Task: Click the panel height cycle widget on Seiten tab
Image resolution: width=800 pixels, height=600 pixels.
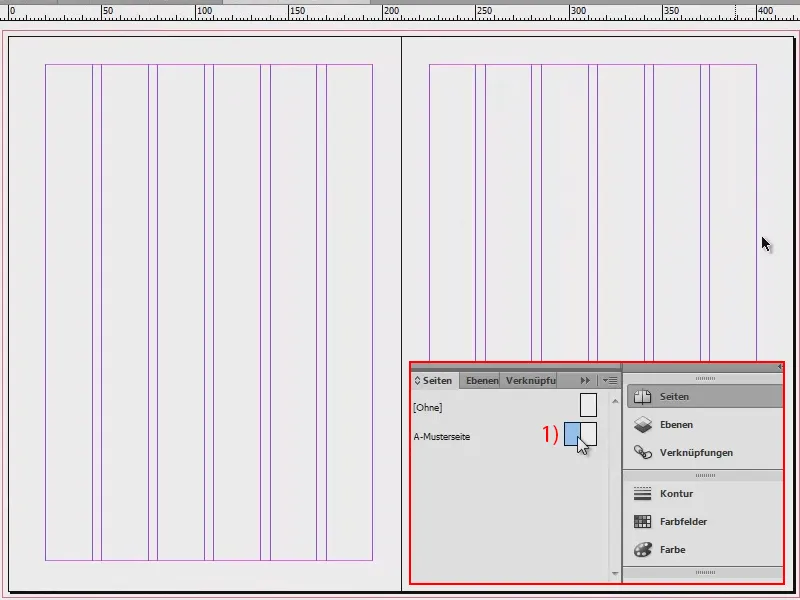Action: pyautogui.click(x=418, y=380)
